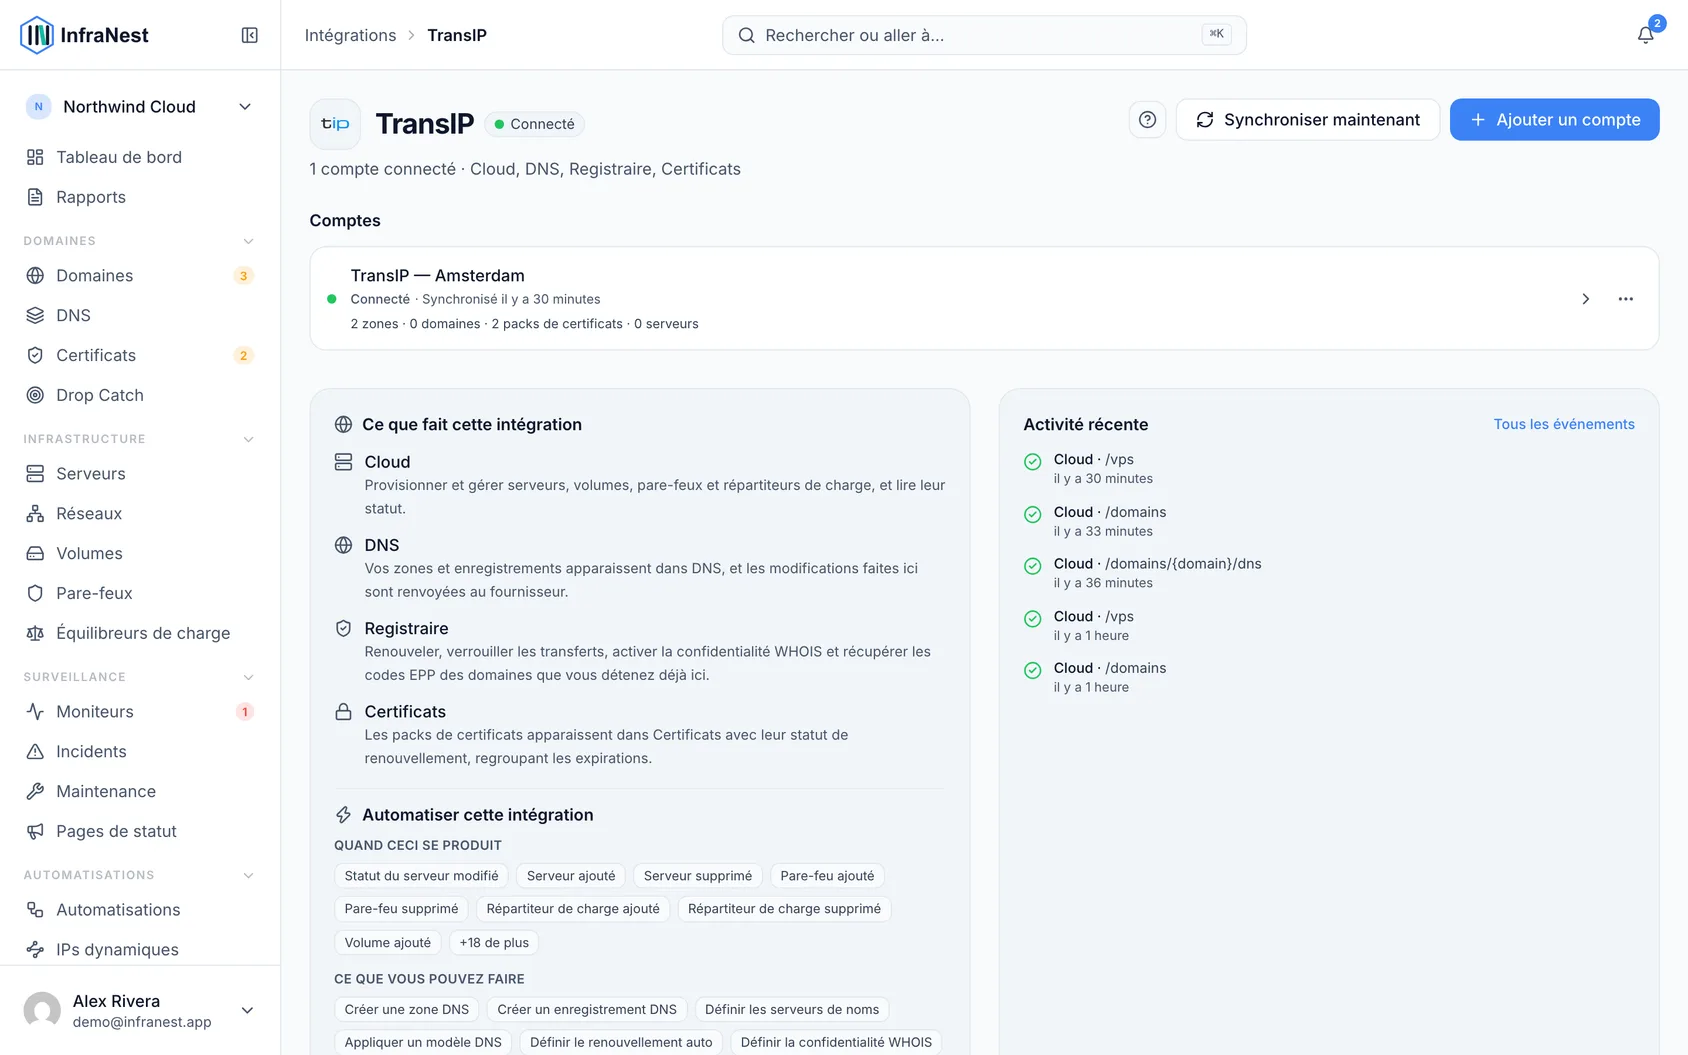Open more options for TransIP — Amsterdam account
This screenshot has height=1055, width=1688.
coord(1626,299)
